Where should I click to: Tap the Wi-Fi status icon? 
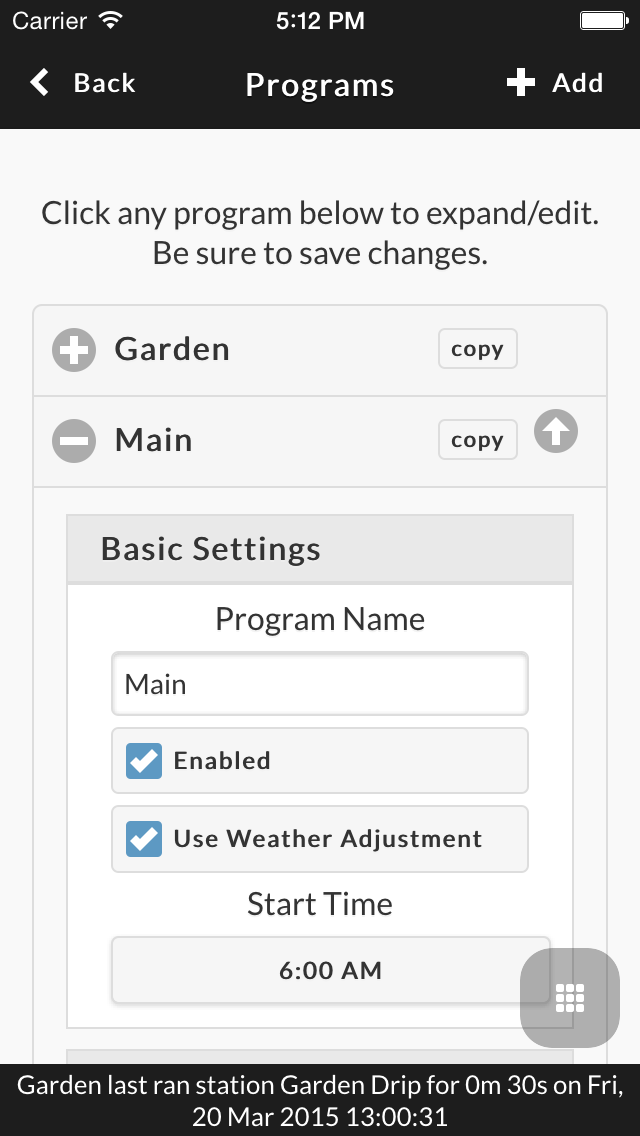(111, 20)
